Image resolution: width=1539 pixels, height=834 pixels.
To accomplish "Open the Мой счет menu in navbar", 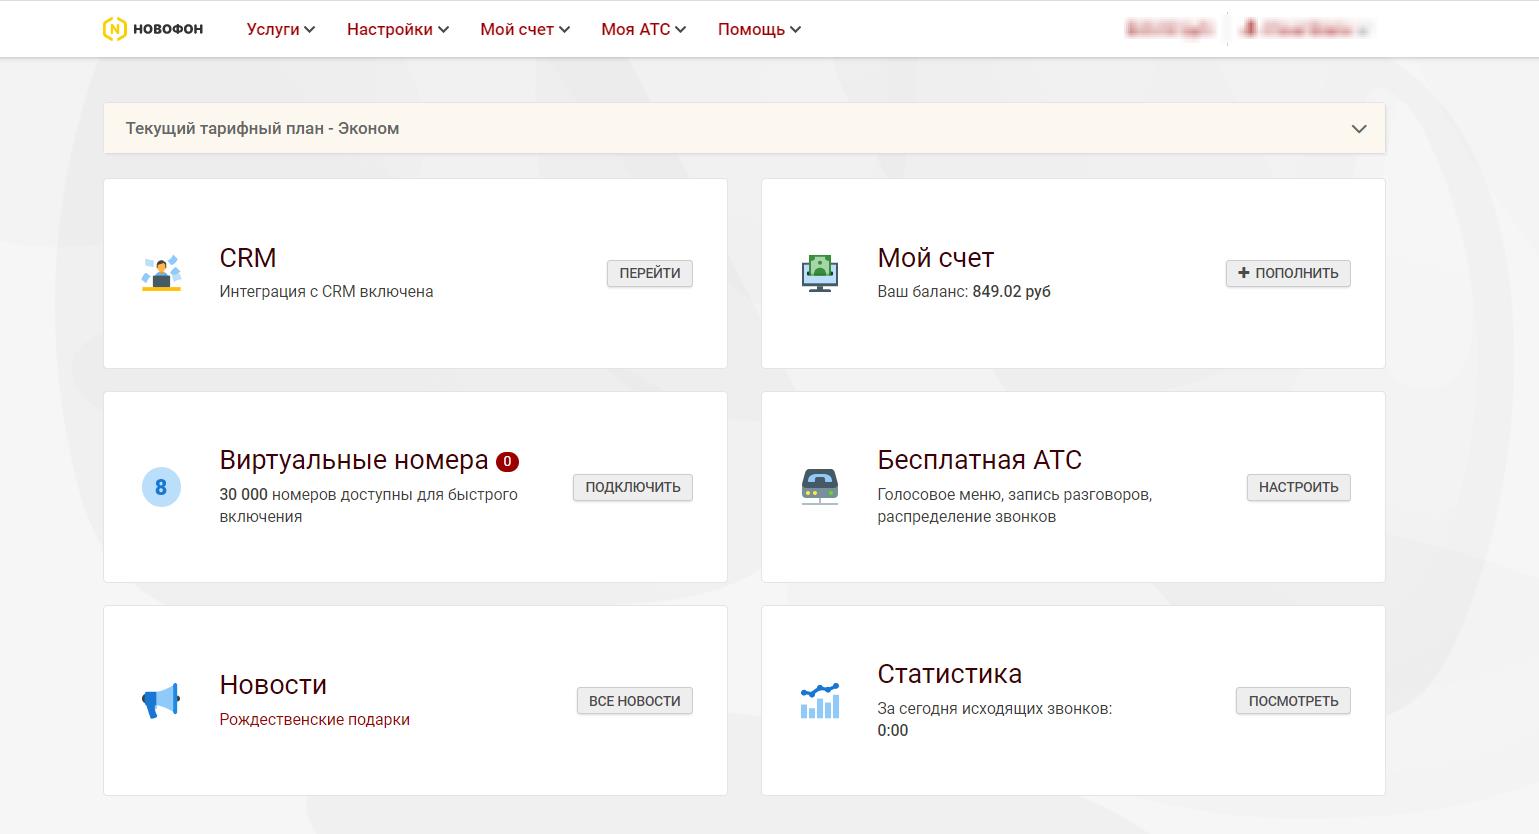I will point(524,29).
